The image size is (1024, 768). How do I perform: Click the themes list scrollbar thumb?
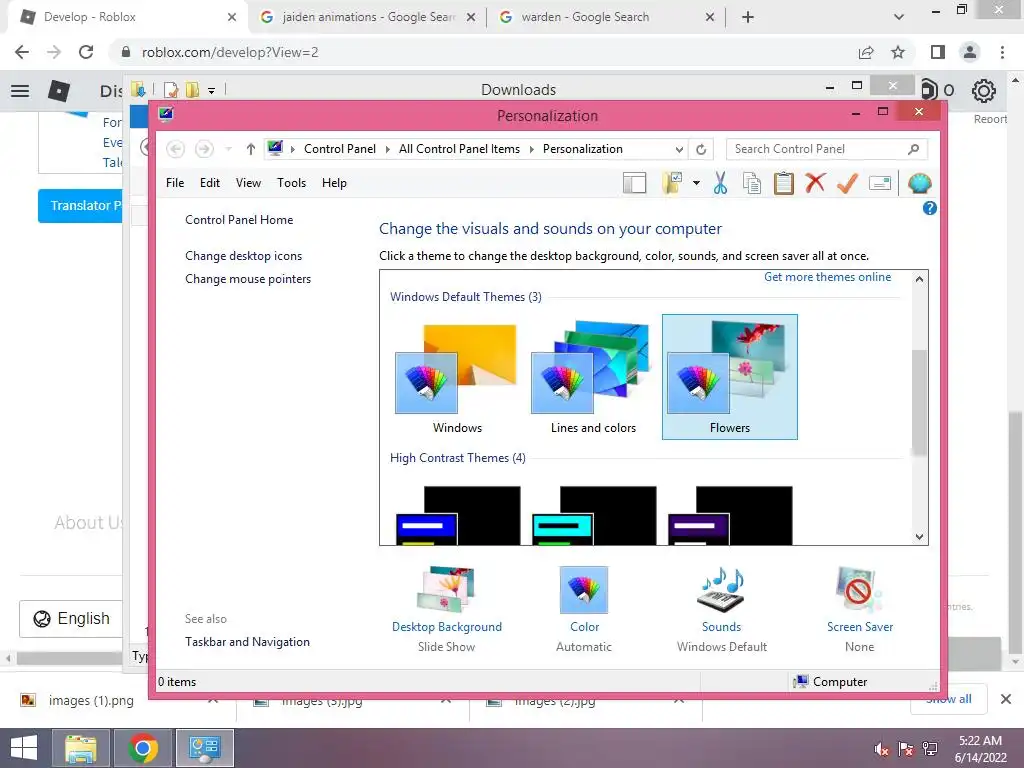click(x=919, y=402)
